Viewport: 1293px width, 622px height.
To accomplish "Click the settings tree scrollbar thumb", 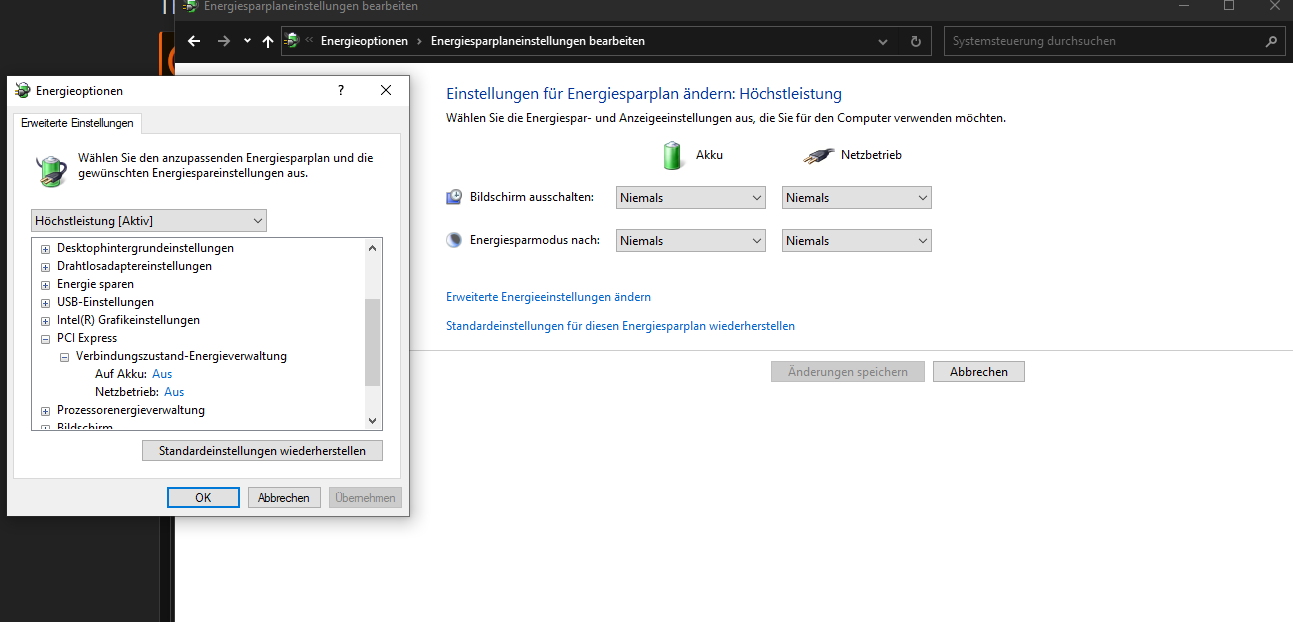I will tap(373, 342).
